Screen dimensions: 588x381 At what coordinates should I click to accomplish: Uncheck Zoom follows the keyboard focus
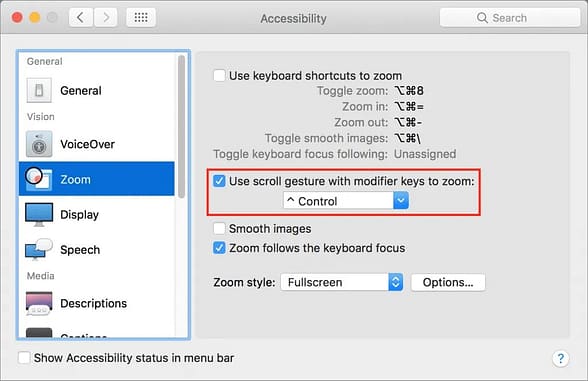[219, 248]
